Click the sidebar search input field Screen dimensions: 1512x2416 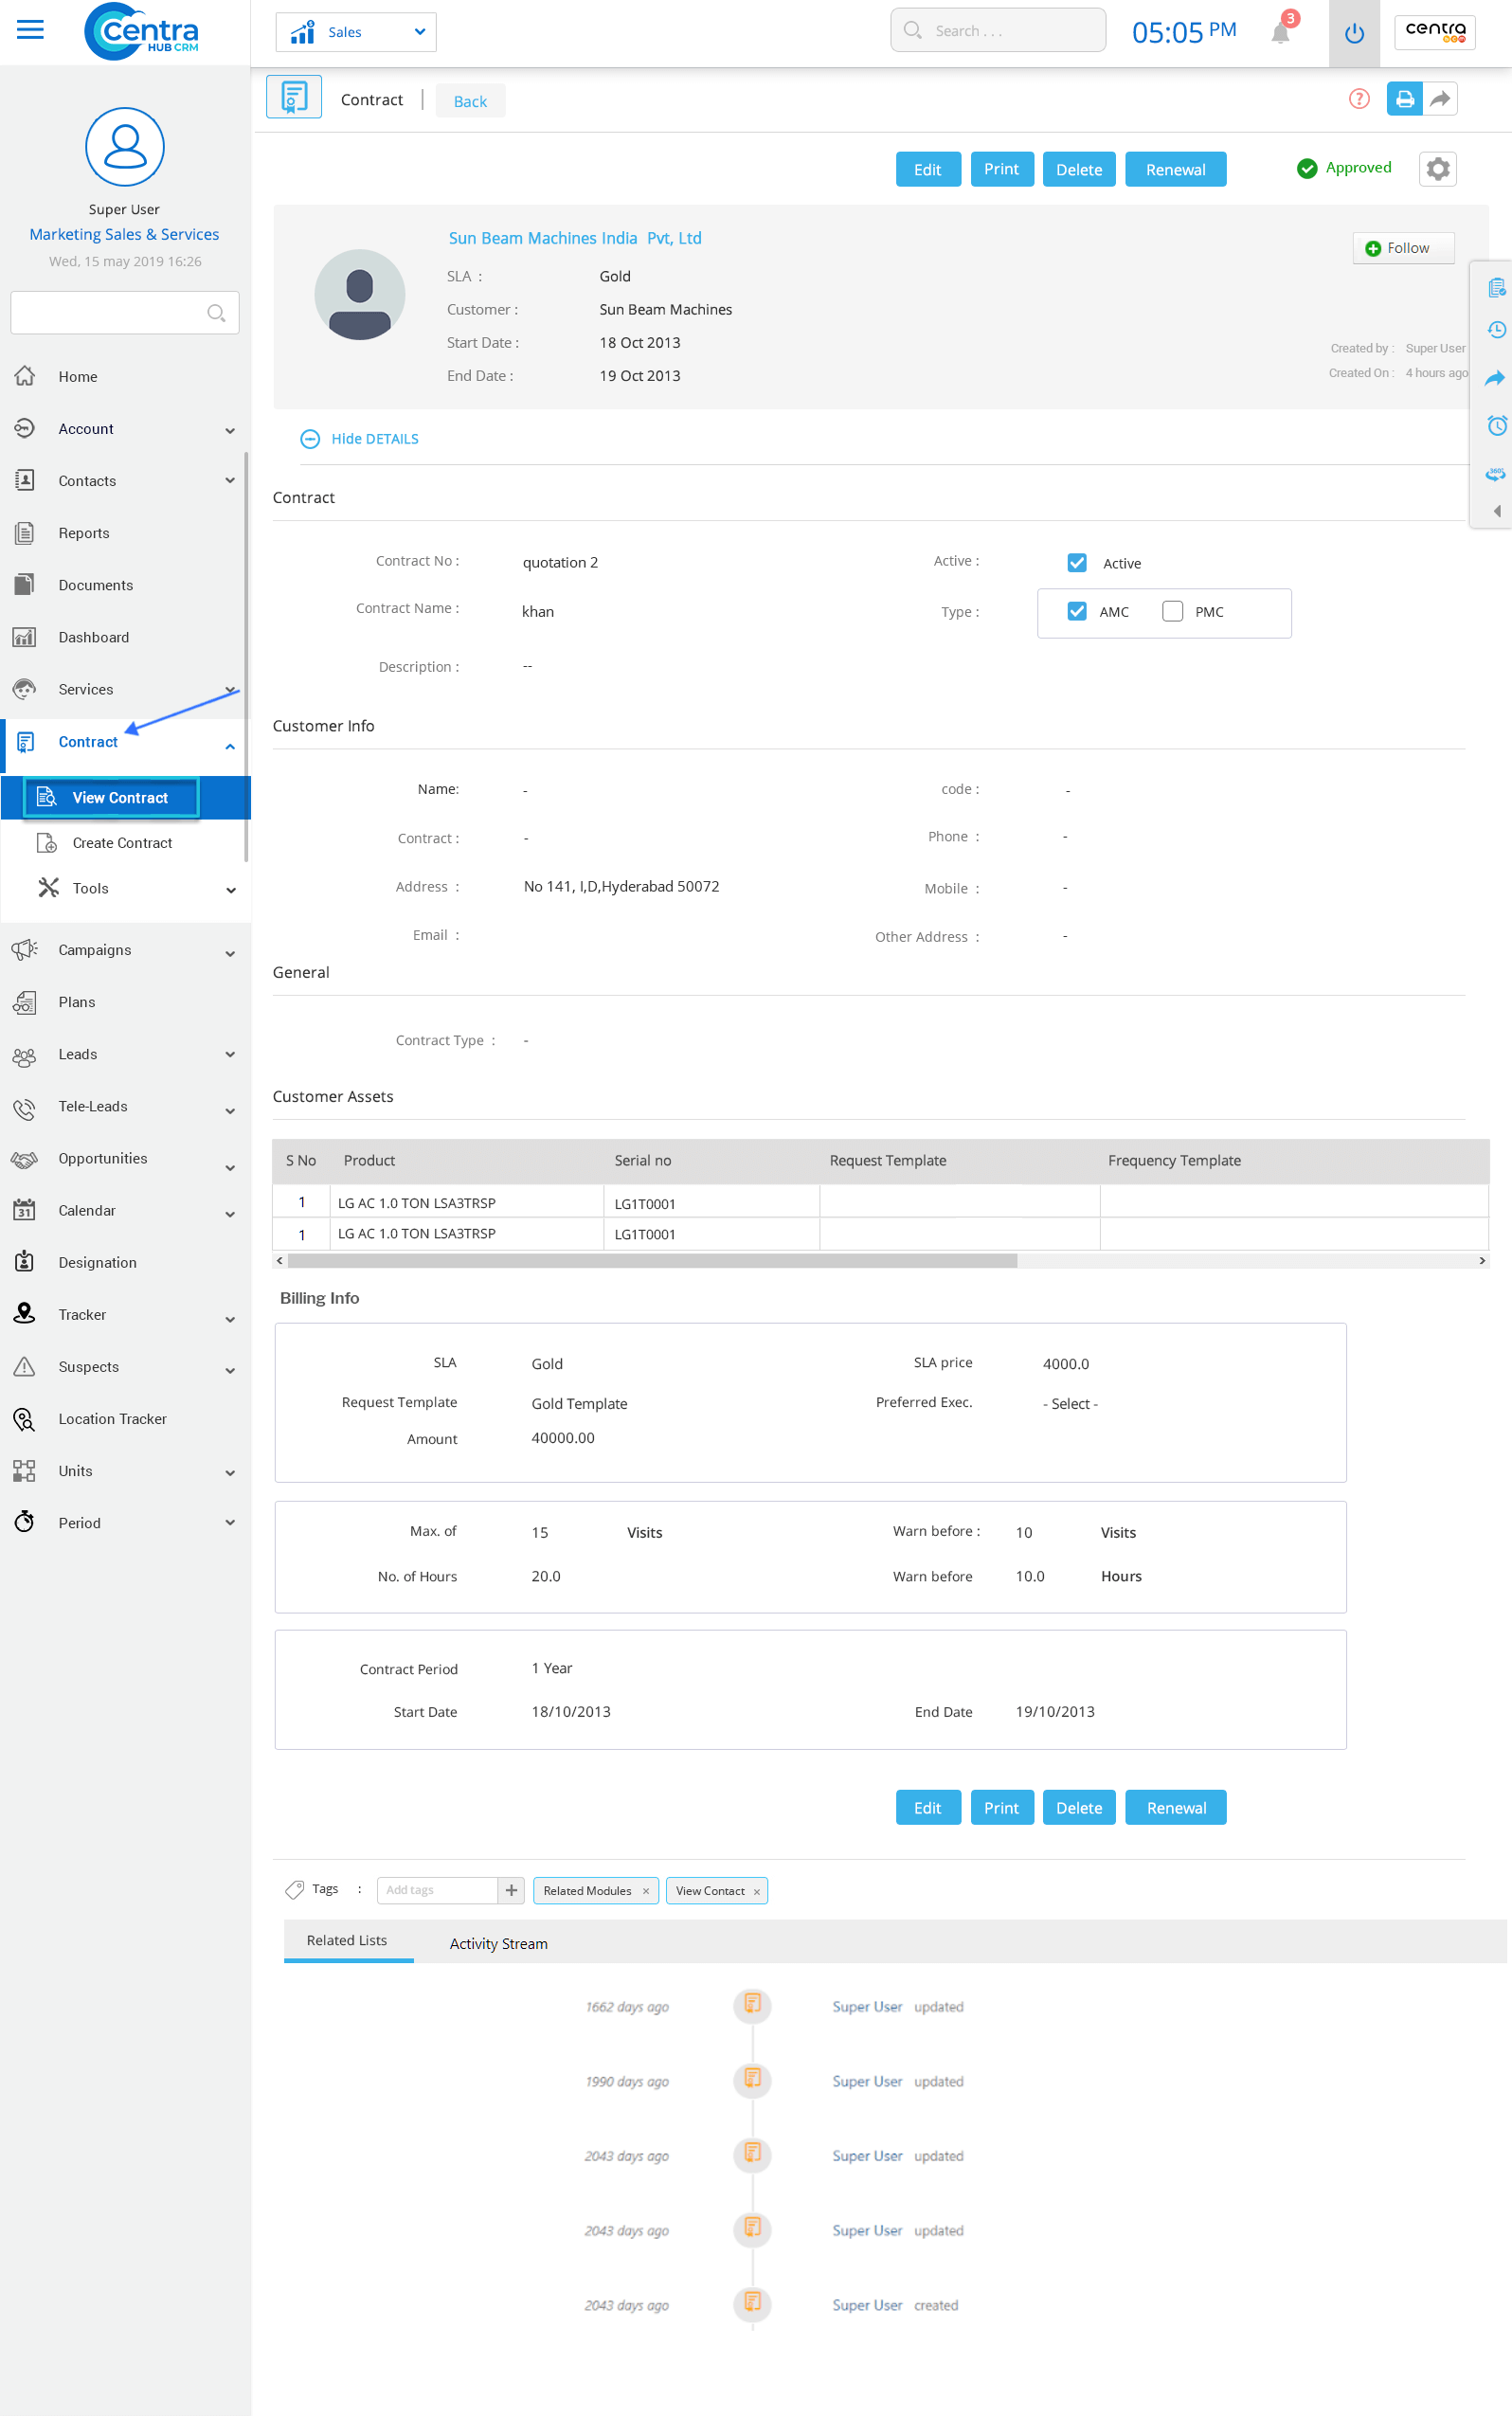(x=125, y=313)
